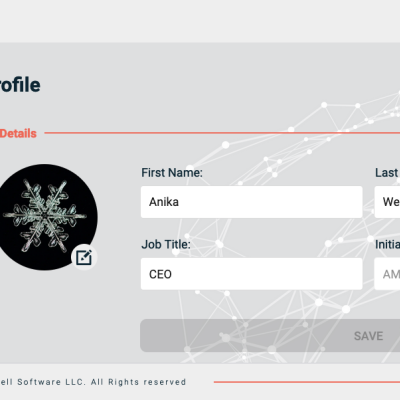Open the snowflake profile avatar image
Image resolution: width=400 pixels, height=400 pixels.
point(45,217)
